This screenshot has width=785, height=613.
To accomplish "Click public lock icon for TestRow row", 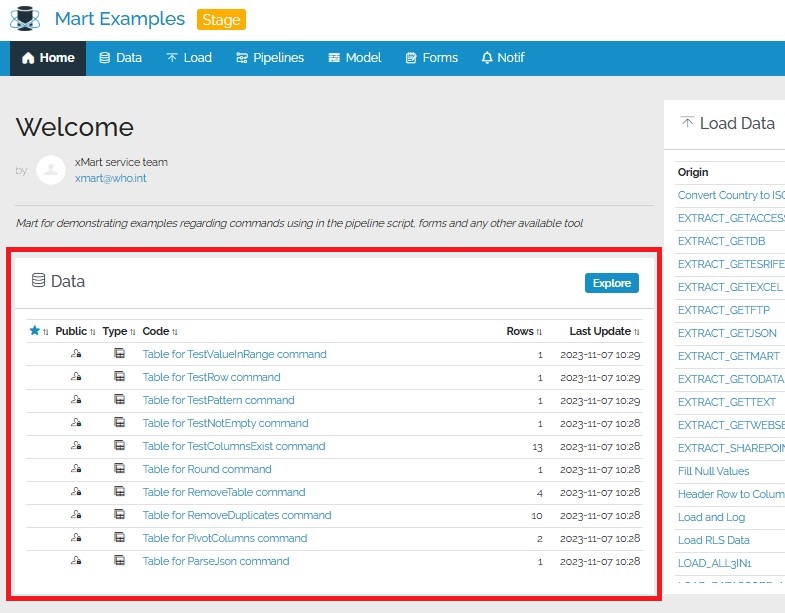I will [x=76, y=377].
